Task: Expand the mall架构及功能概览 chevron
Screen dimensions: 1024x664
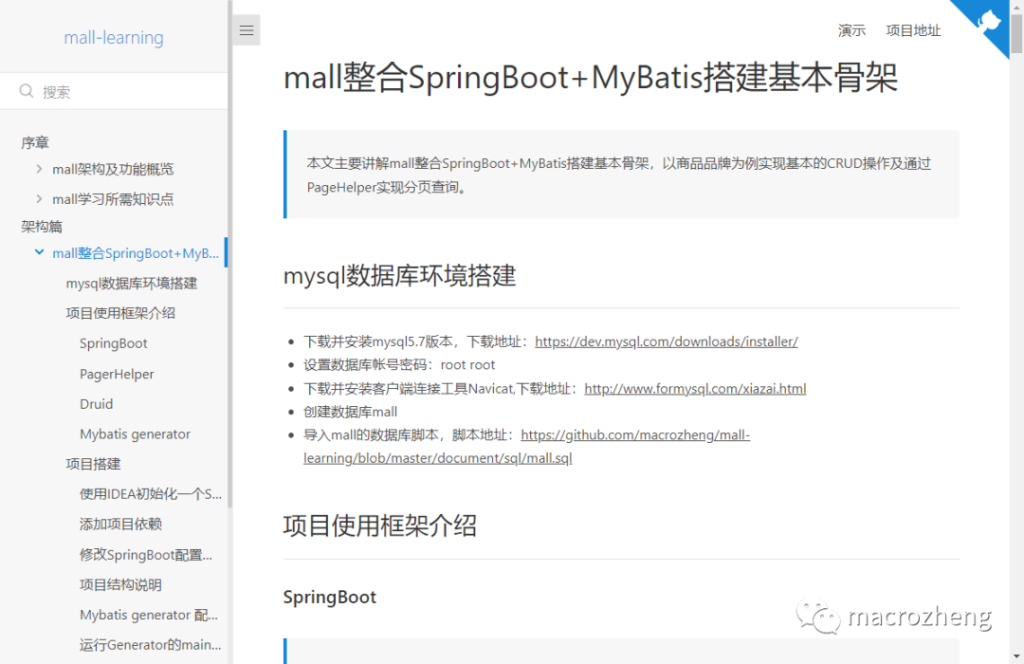Action: pyautogui.click(x=39, y=169)
